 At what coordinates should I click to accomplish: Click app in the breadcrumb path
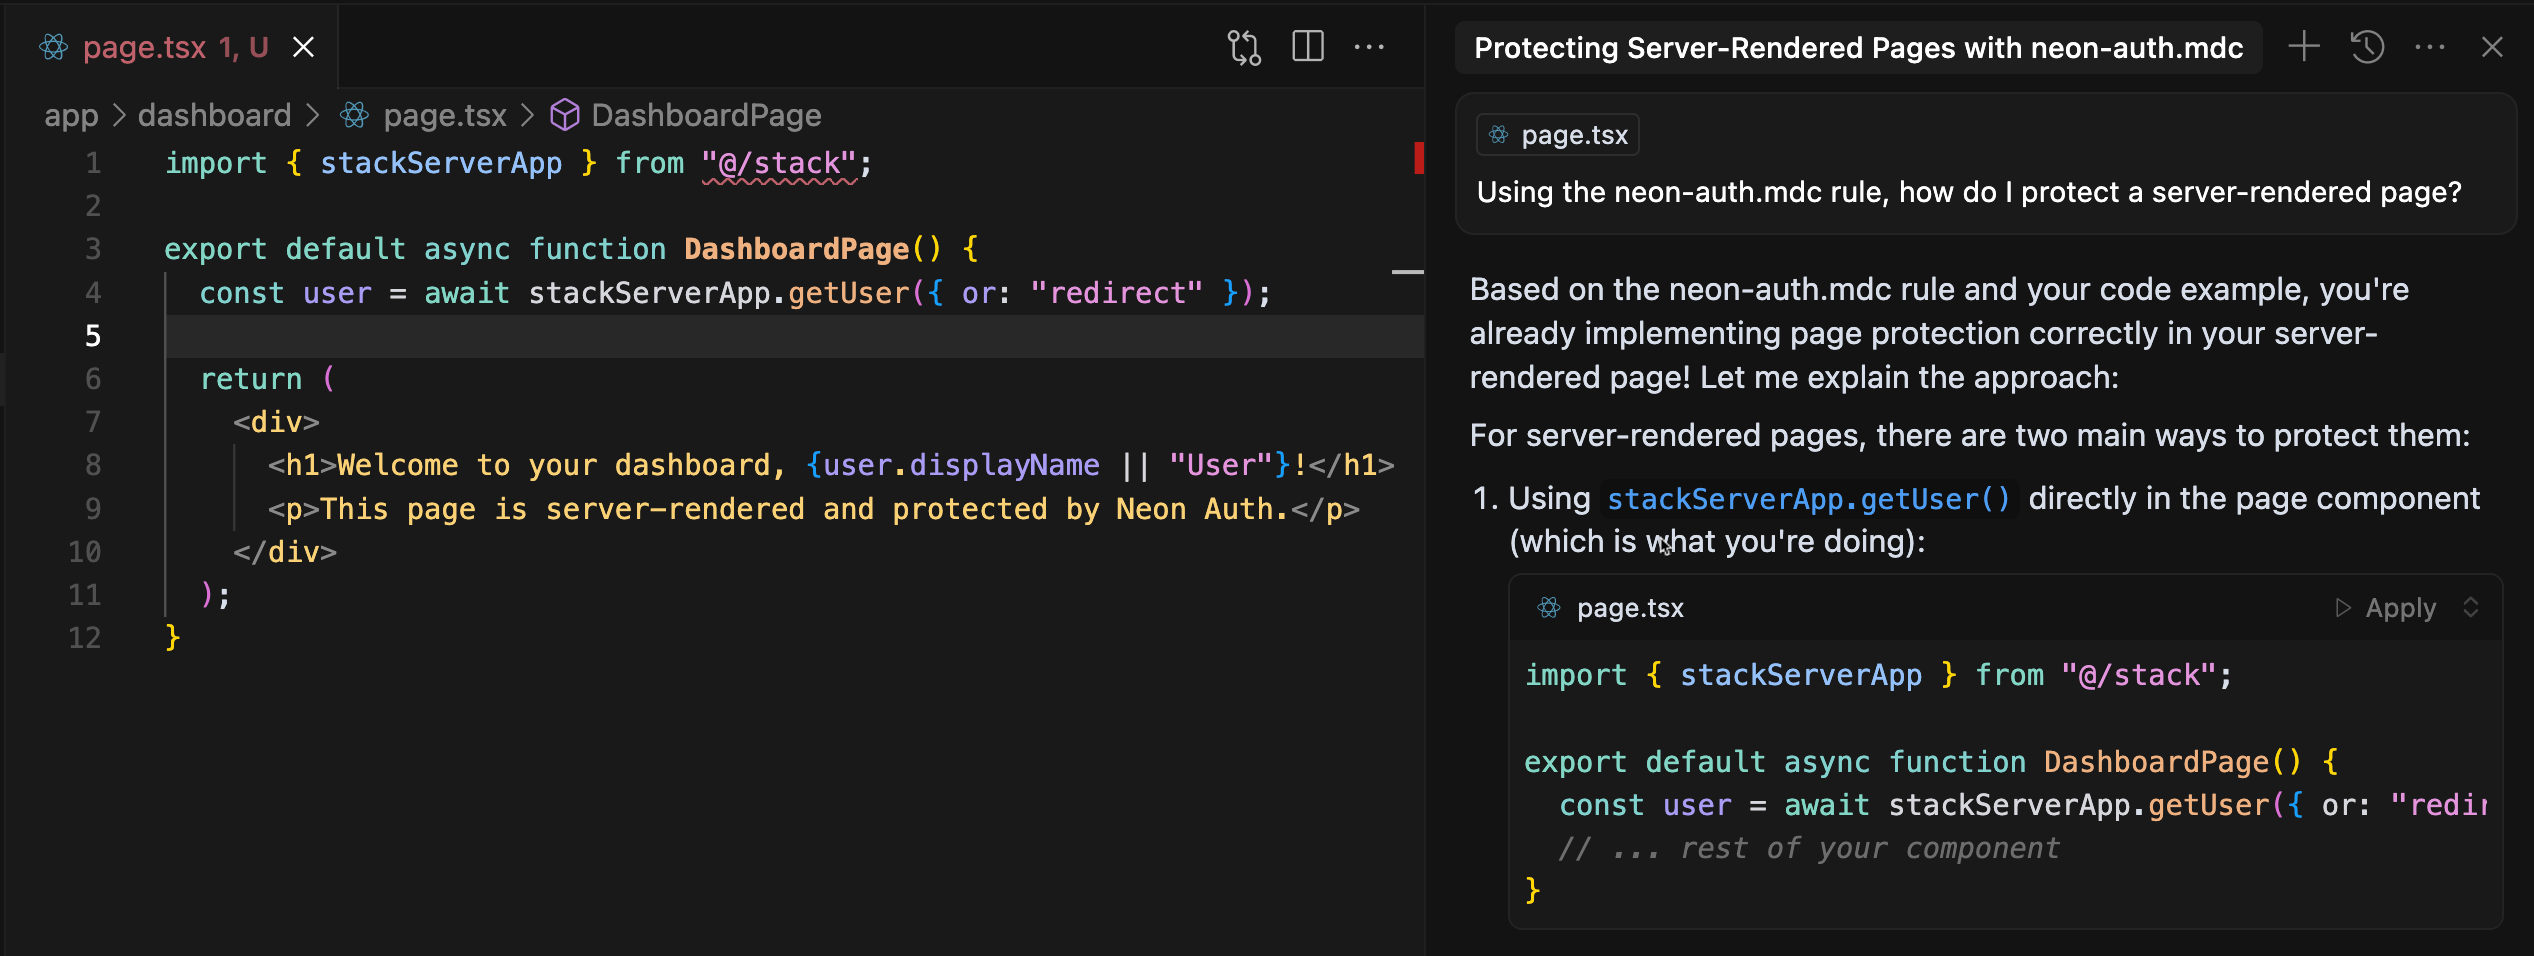click(71, 115)
